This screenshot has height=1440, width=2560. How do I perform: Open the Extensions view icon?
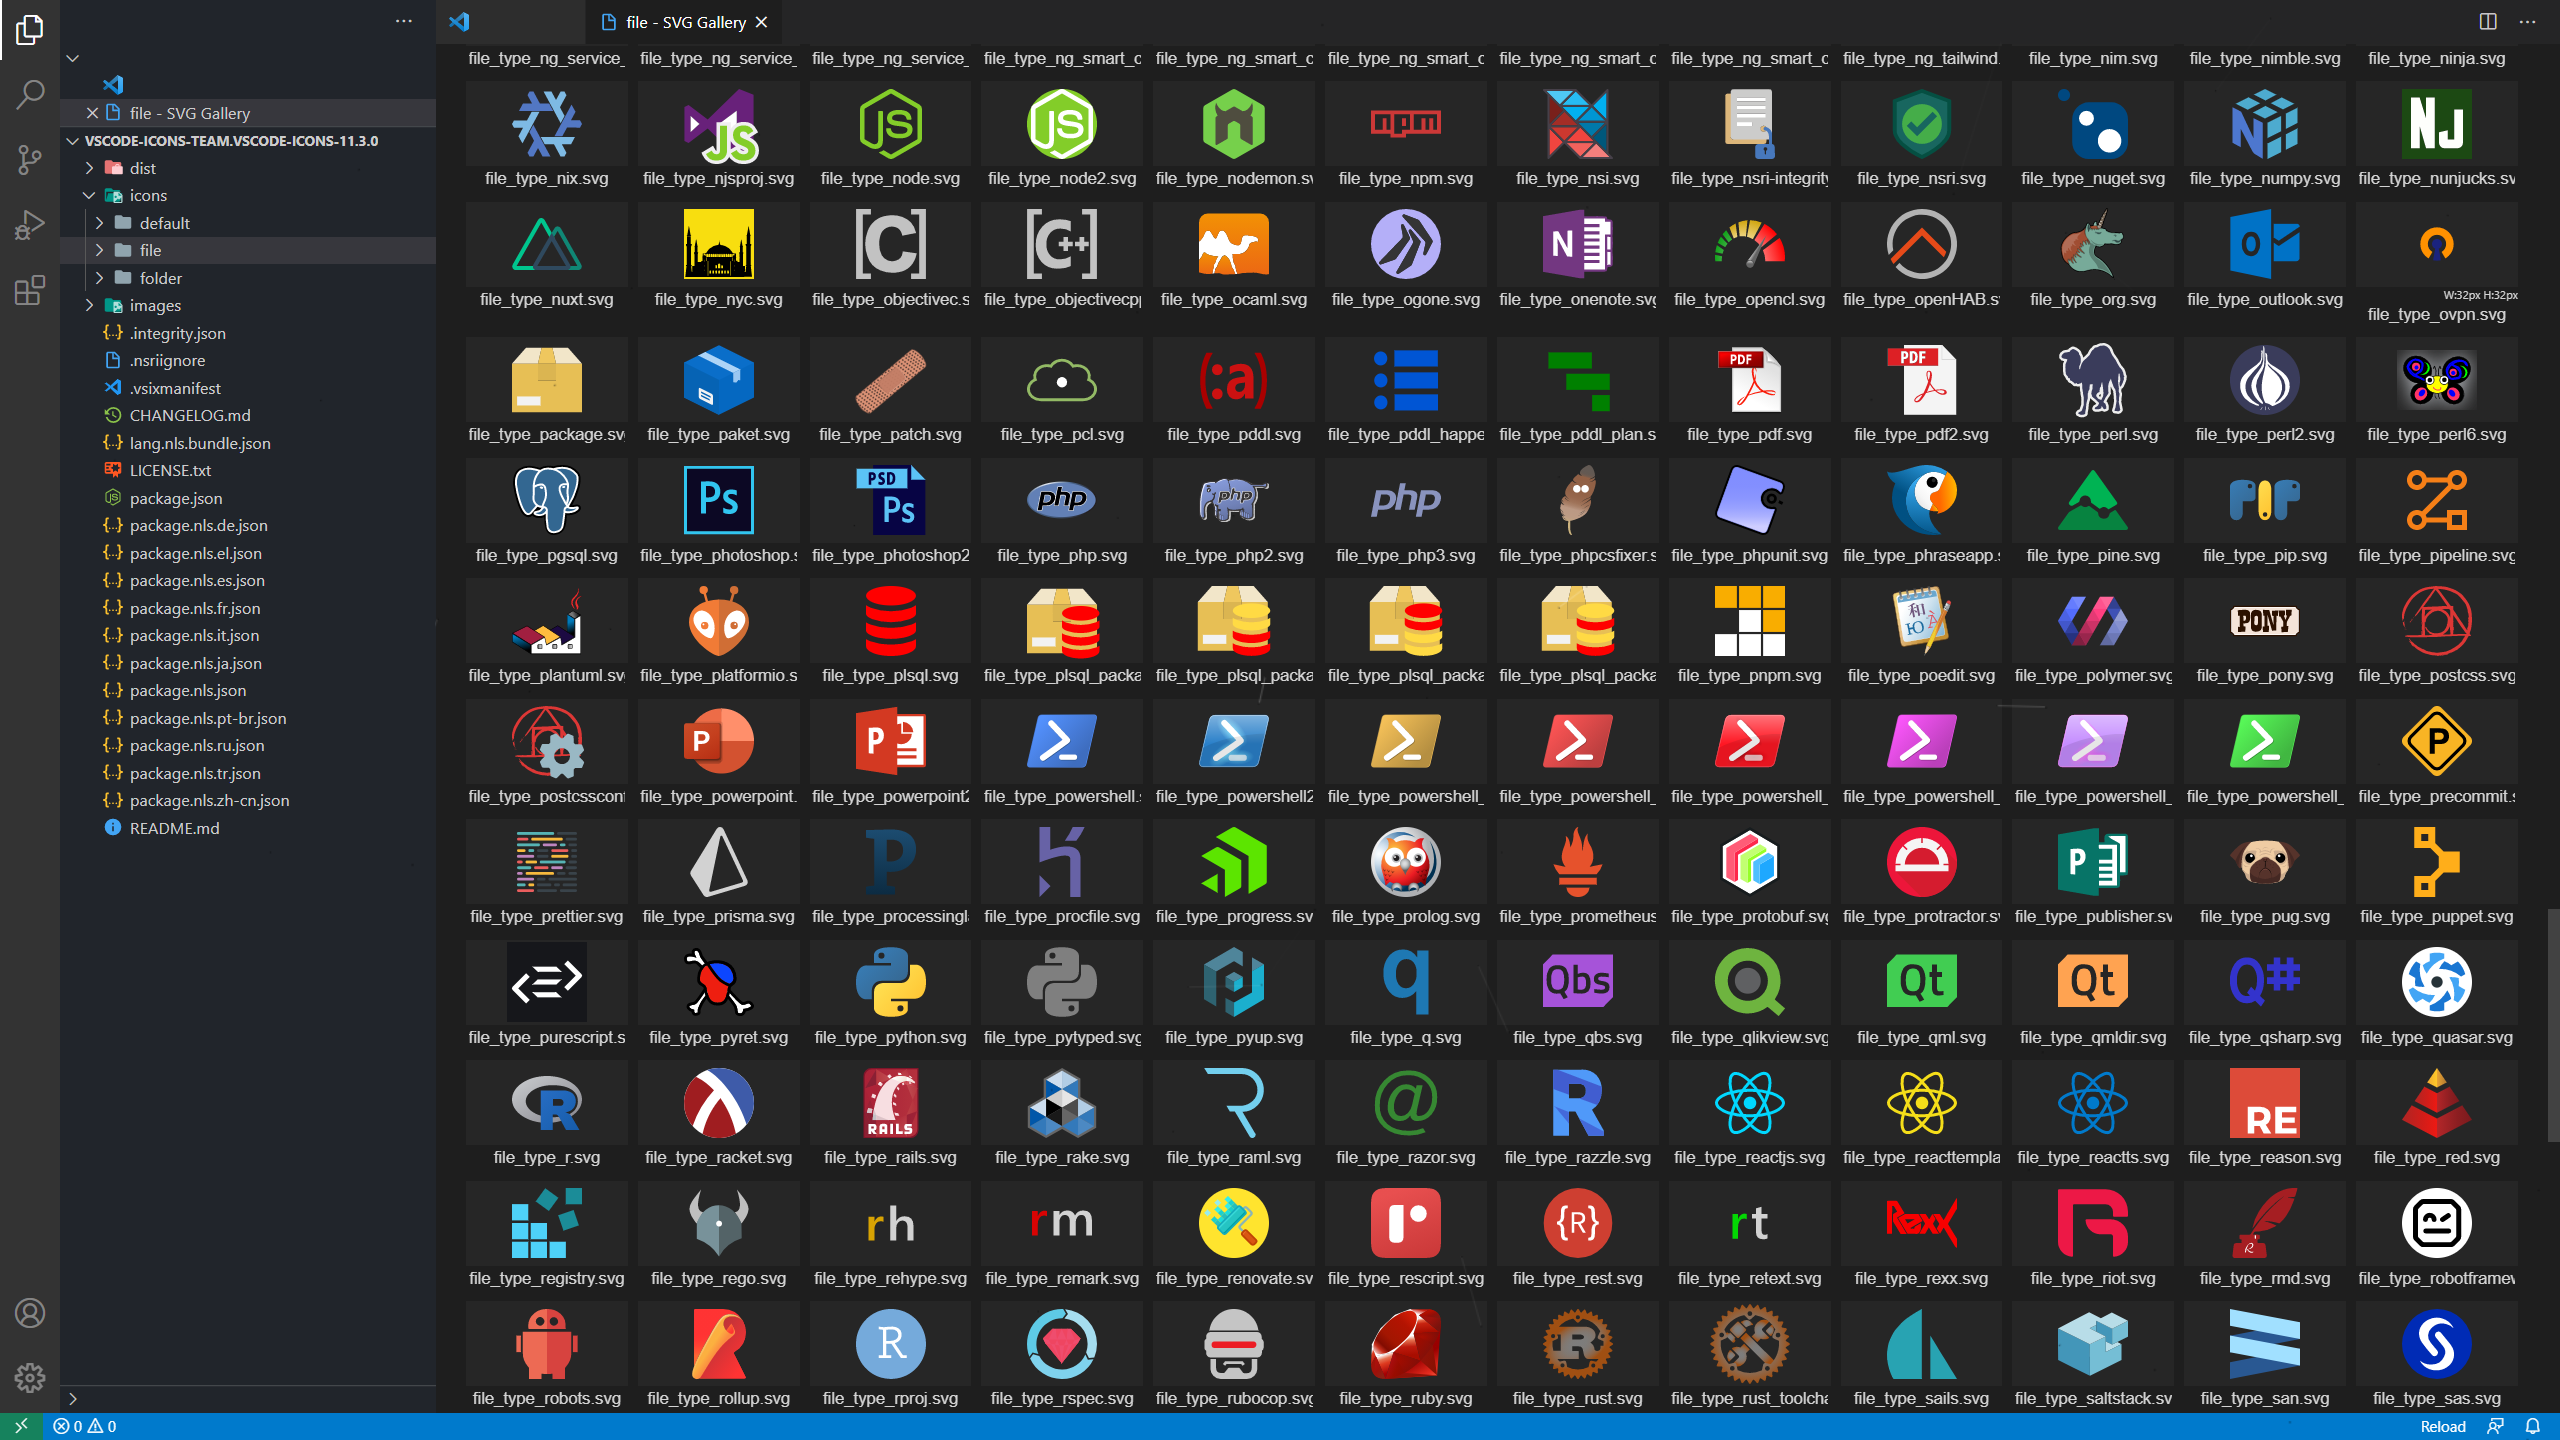pyautogui.click(x=30, y=290)
